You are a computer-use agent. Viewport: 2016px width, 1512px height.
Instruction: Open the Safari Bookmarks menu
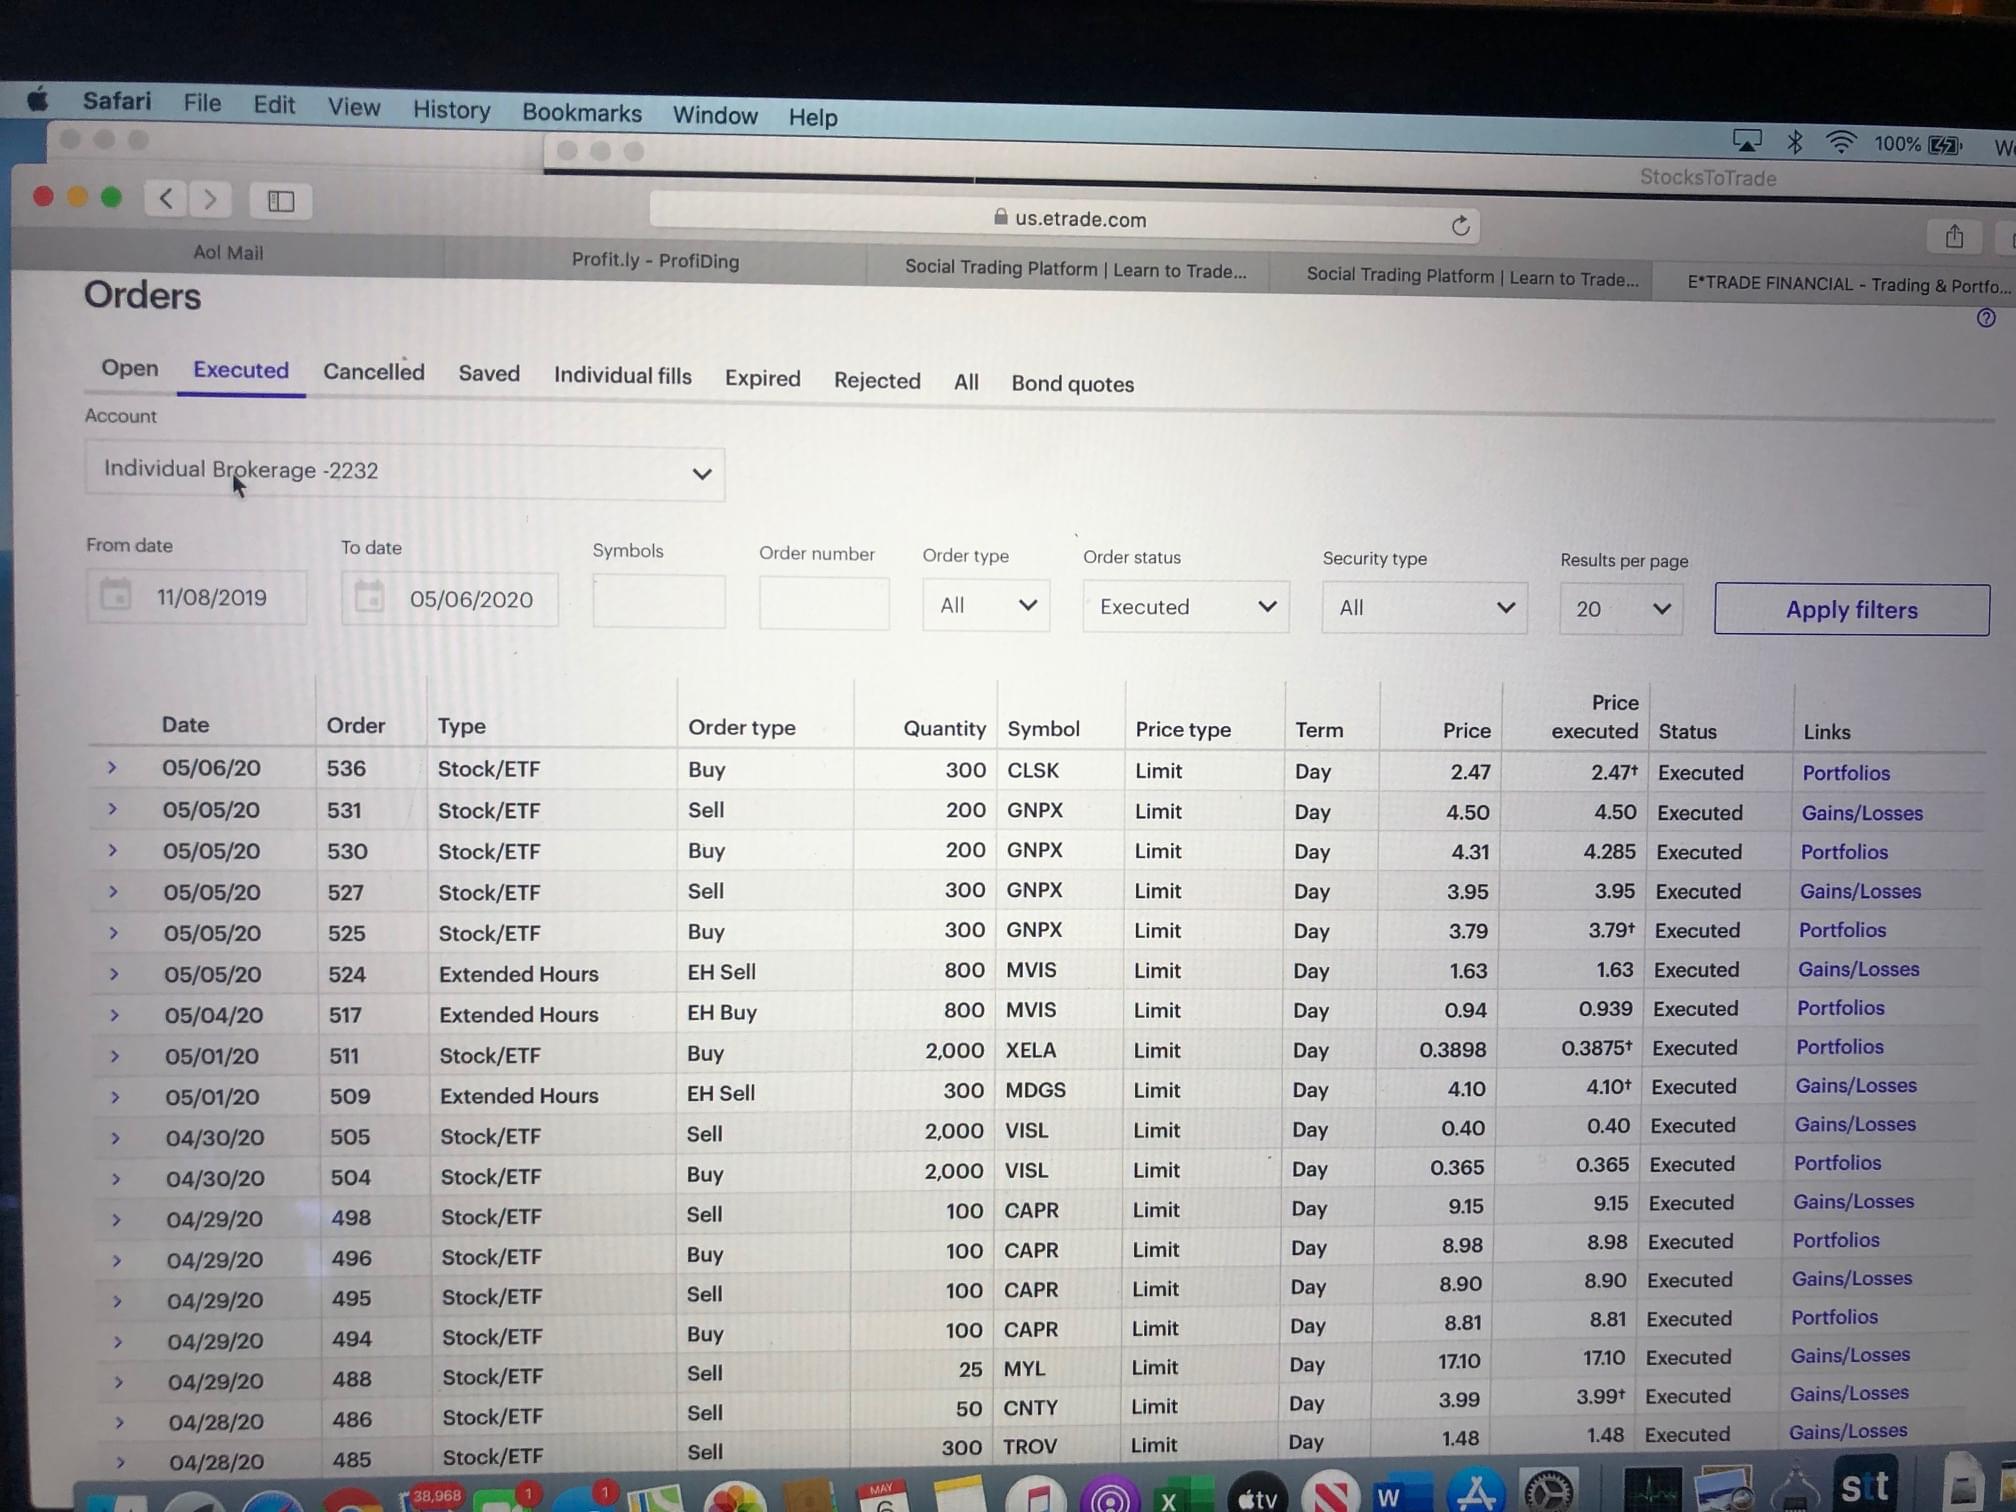coord(581,113)
